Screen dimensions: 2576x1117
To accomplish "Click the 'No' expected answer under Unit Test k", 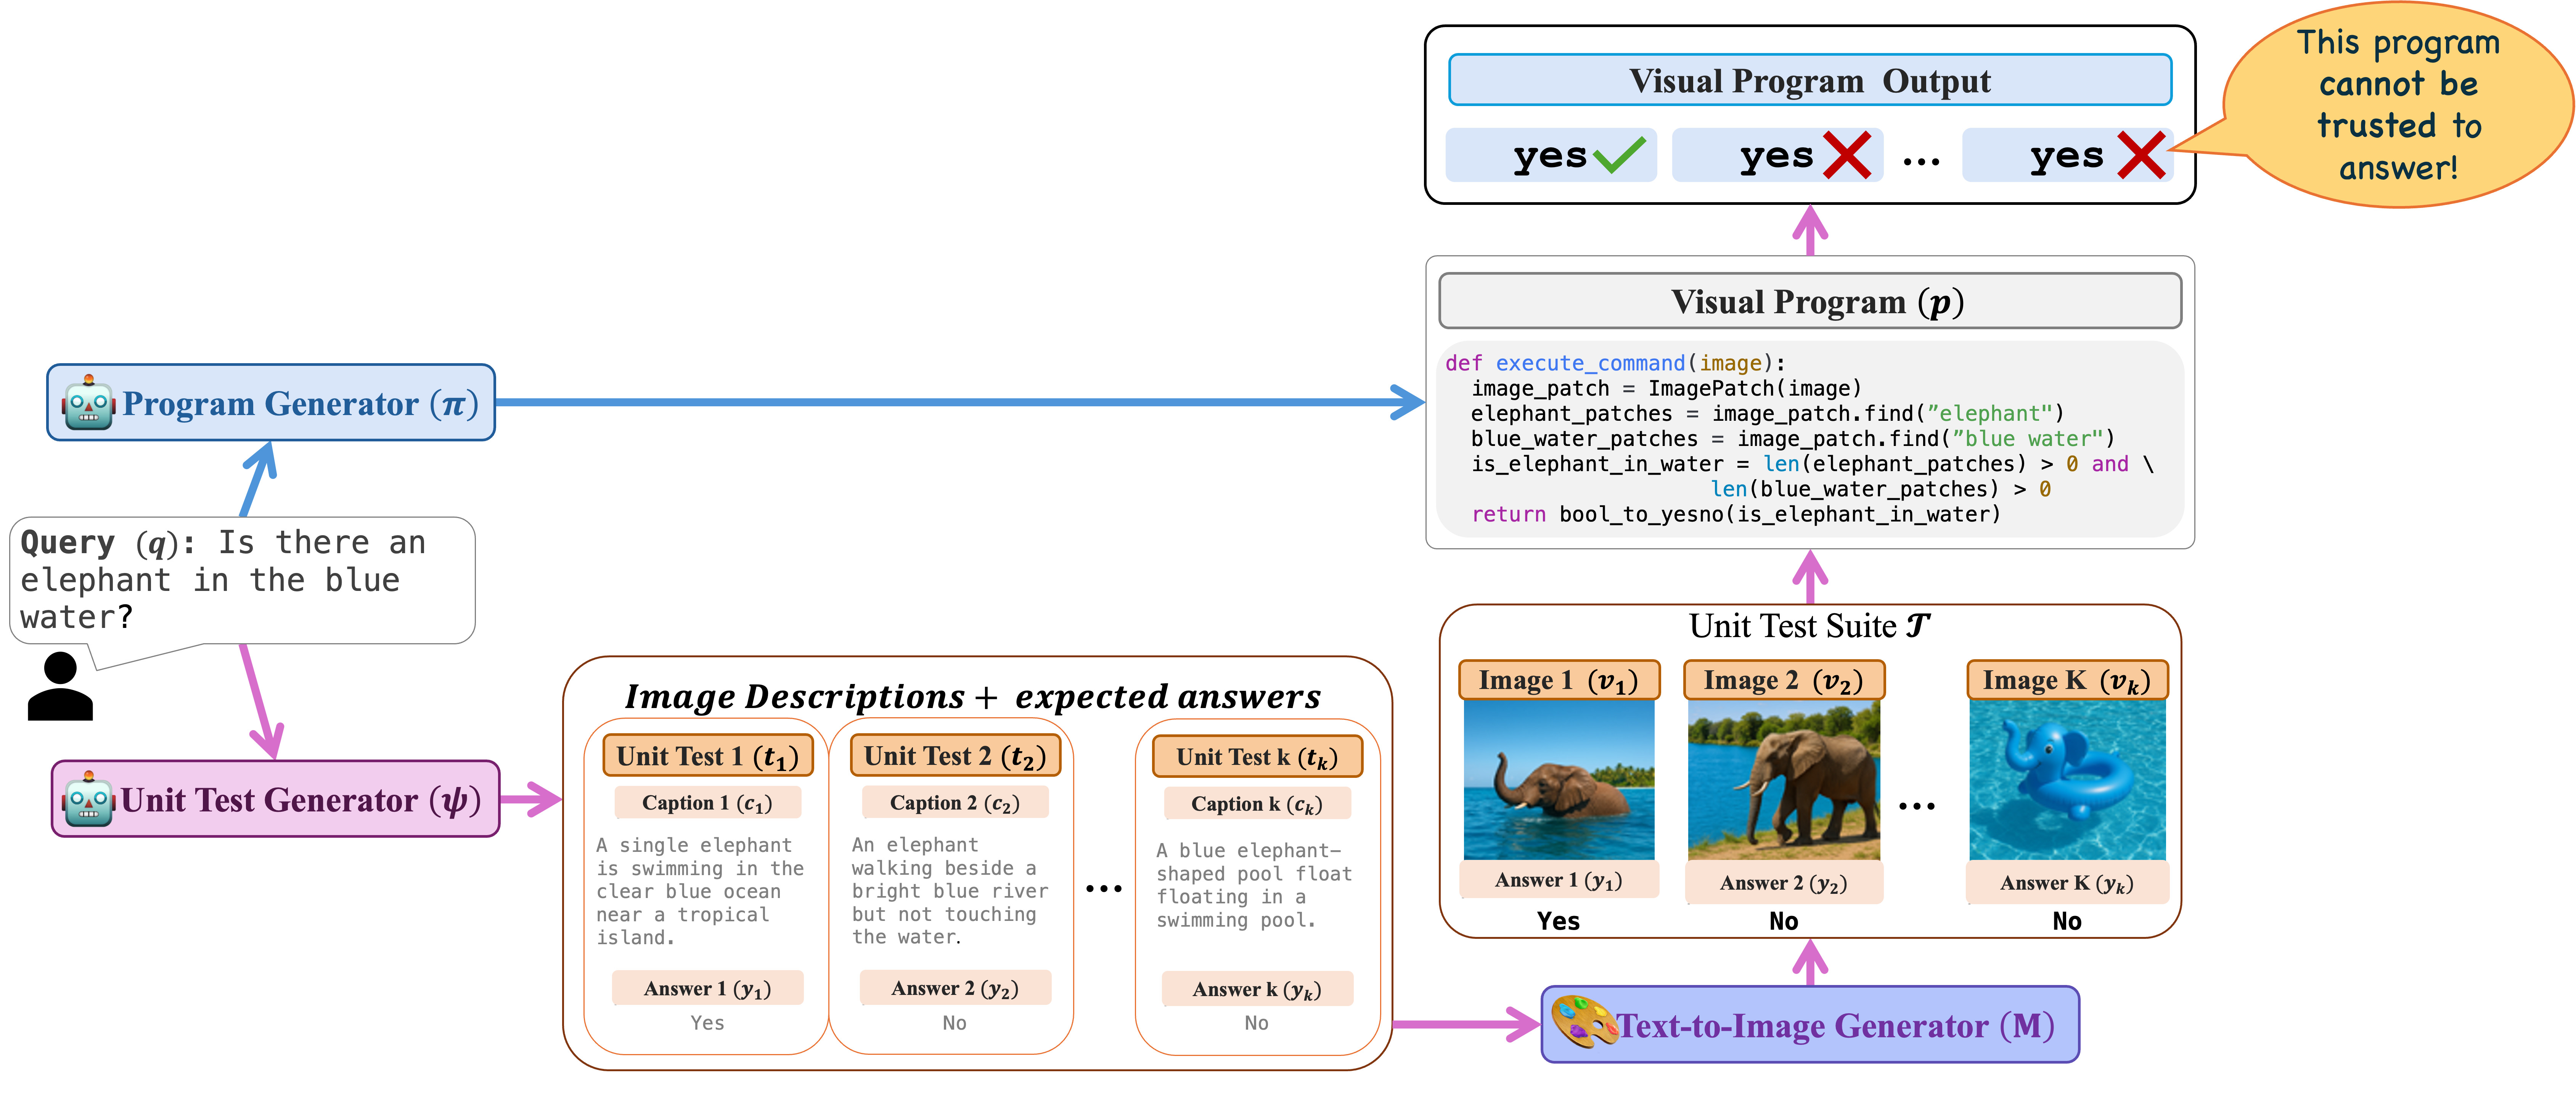I will click(x=1257, y=1023).
